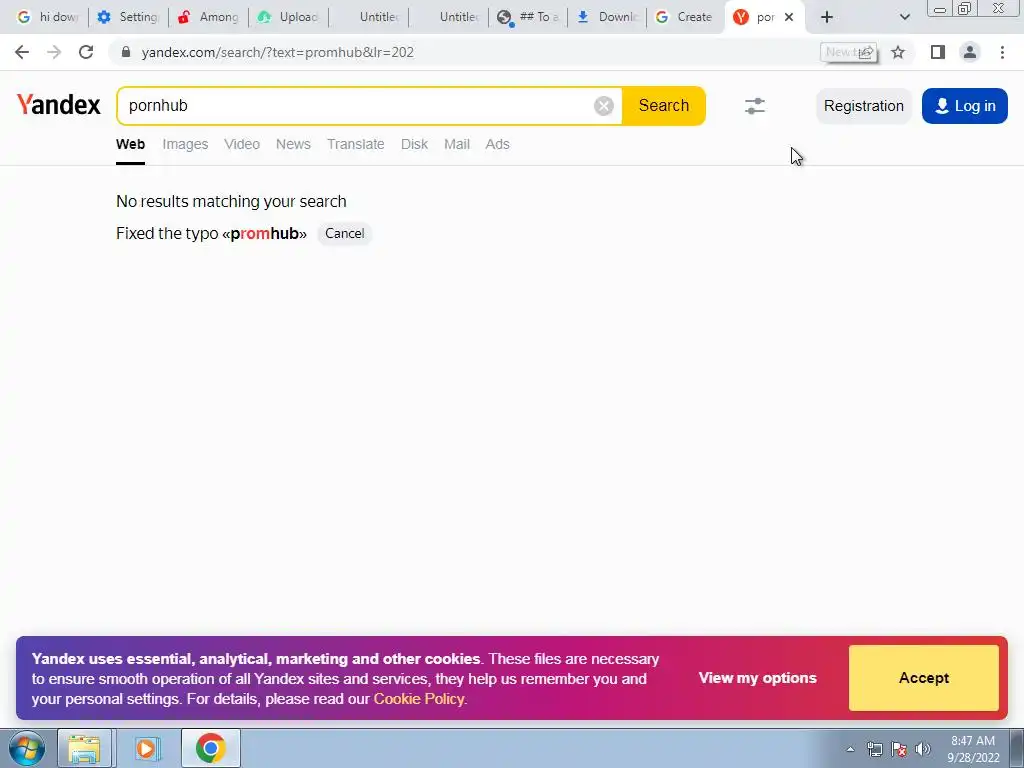Select the Video search category
This screenshot has height=768, width=1024.
(x=242, y=144)
